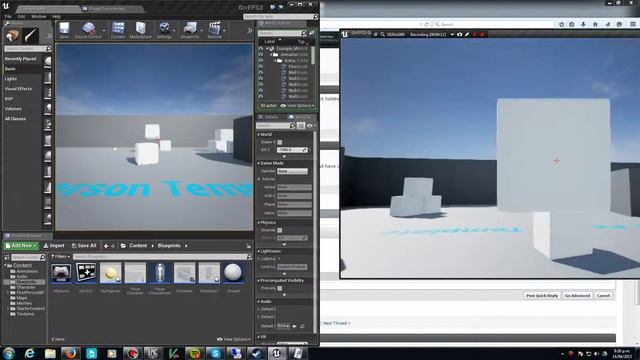Toggle visibility eye of Arena folder row

(x=260, y=60)
